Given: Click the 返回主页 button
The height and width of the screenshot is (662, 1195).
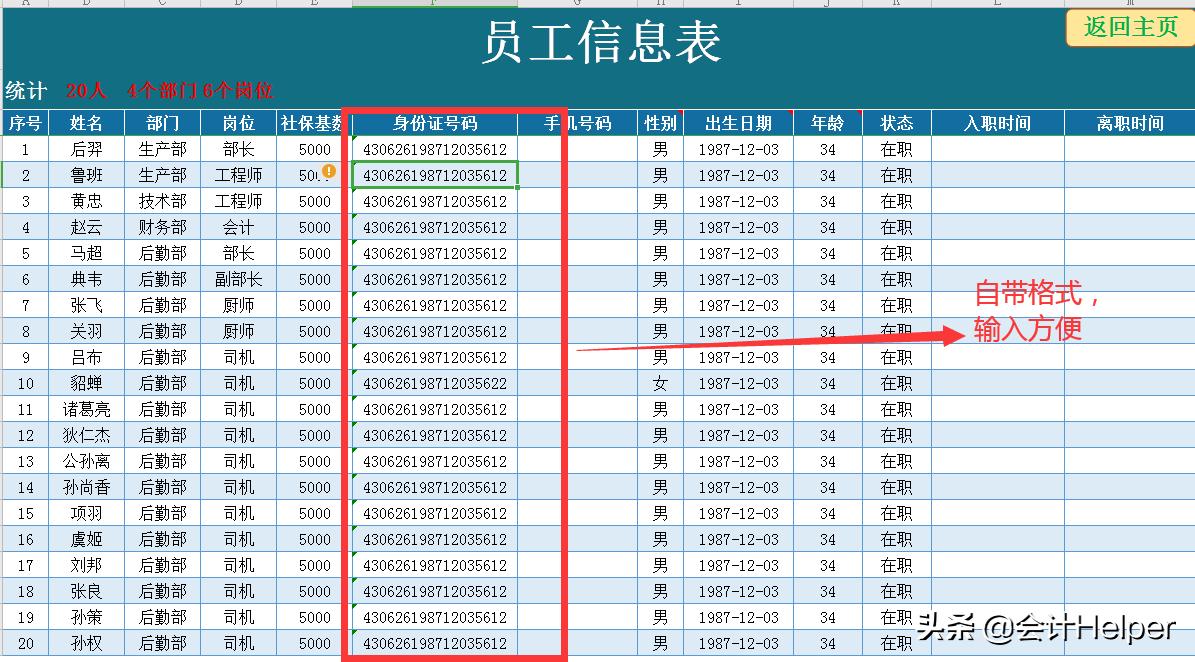Looking at the screenshot, I should [x=1129, y=27].
